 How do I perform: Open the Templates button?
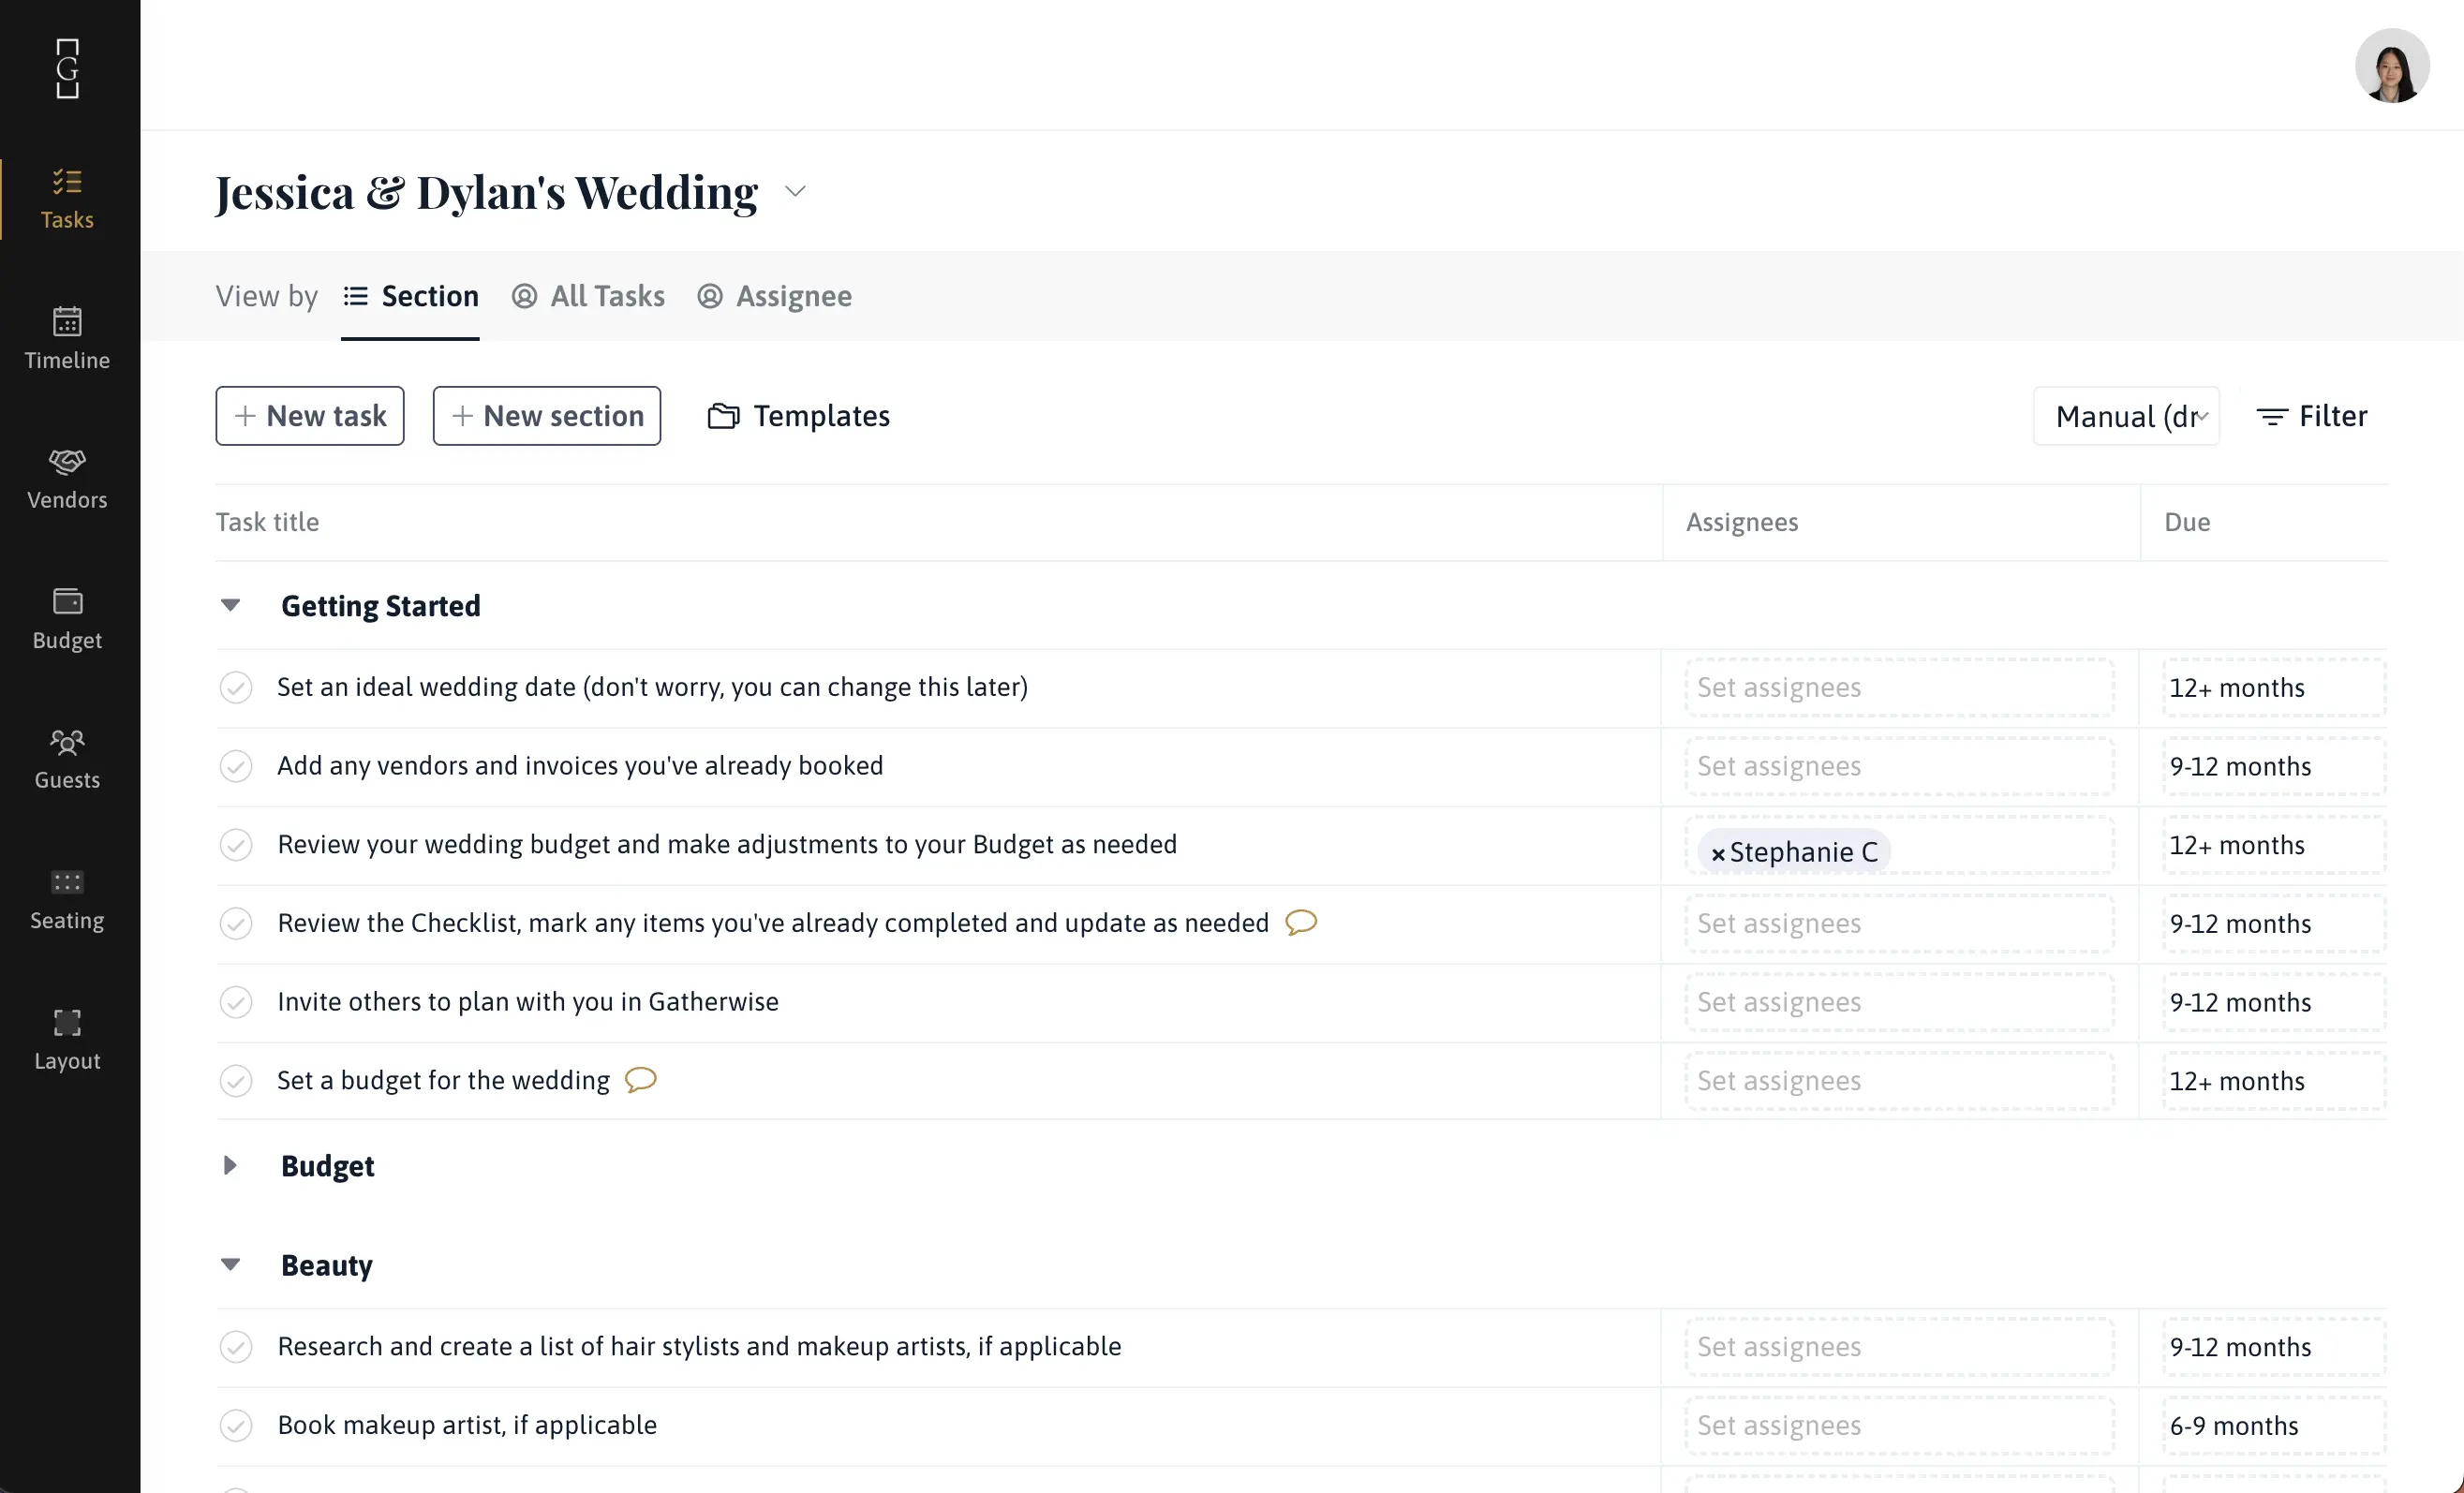coord(798,416)
